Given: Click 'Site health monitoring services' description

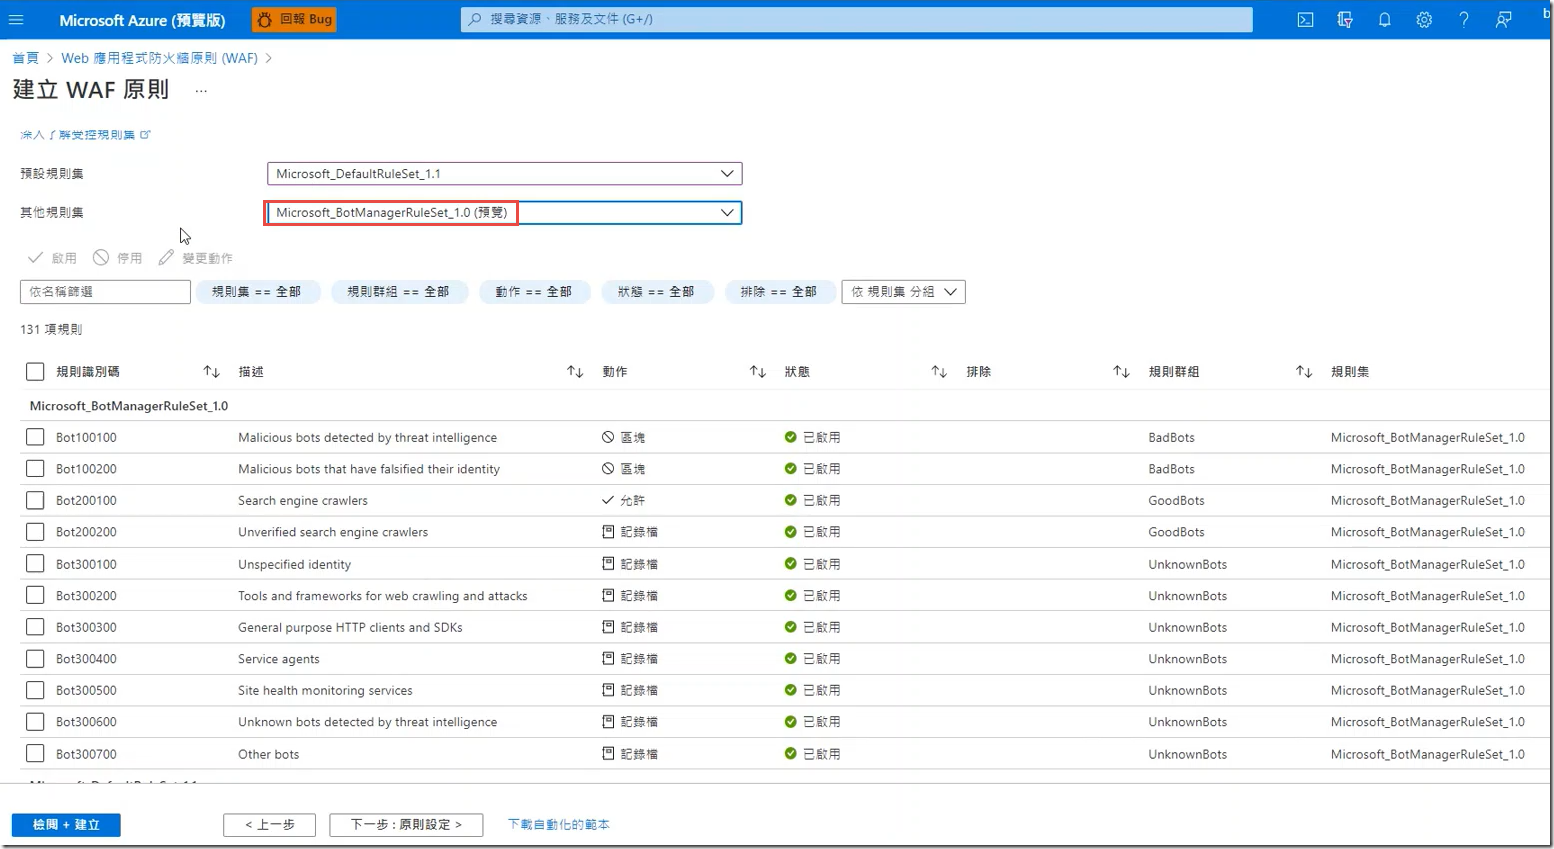Looking at the screenshot, I should [x=325, y=691].
